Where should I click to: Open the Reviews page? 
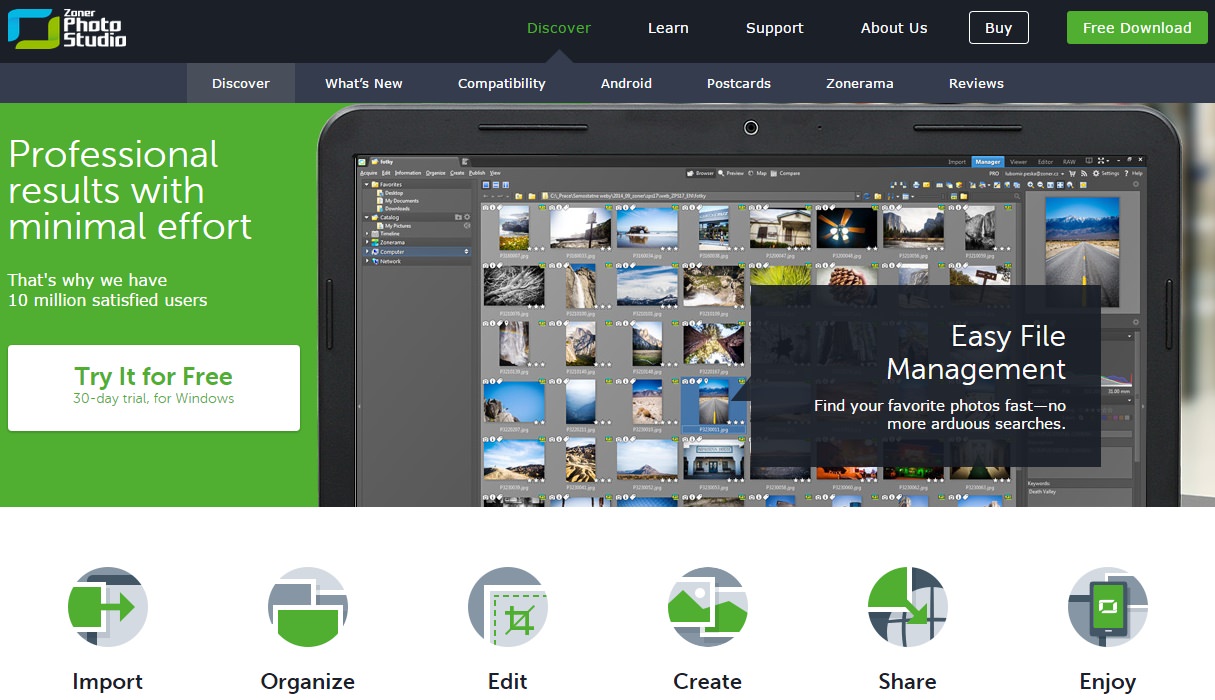976,83
